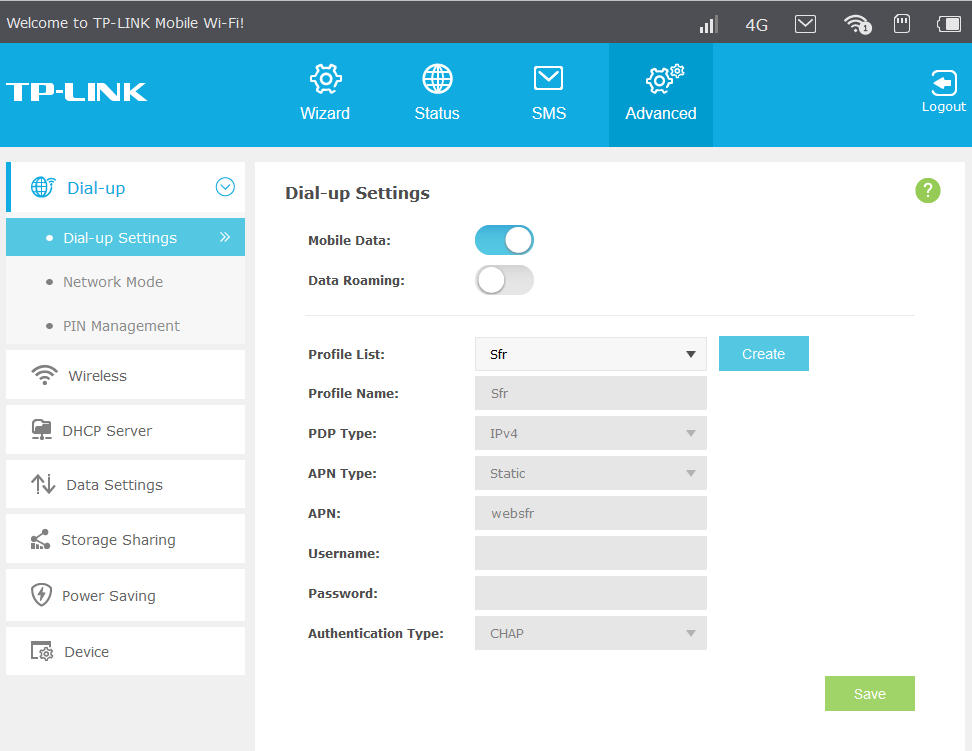The width and height of the screenshot is (972, 751).
Task: Select Dial-up Settings in sidebar
Action: (x=125, y=237)
